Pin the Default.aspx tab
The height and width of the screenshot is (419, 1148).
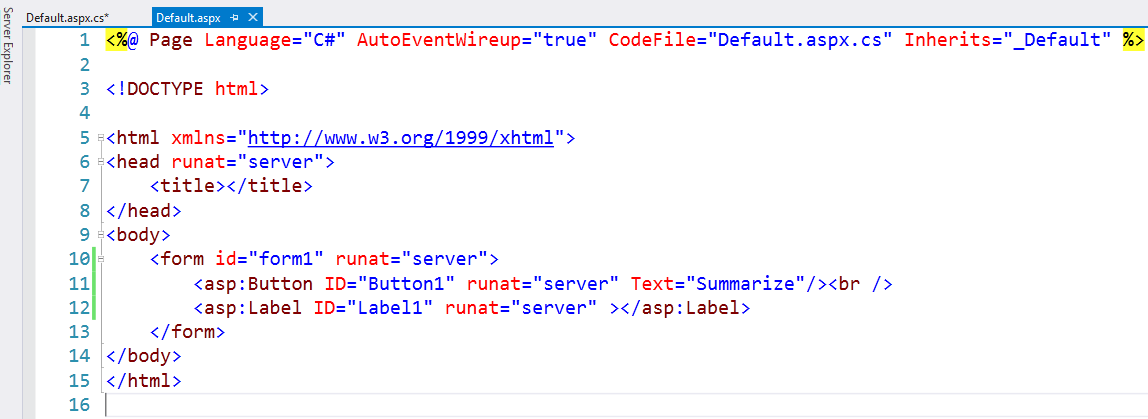[x=234, y=18]
